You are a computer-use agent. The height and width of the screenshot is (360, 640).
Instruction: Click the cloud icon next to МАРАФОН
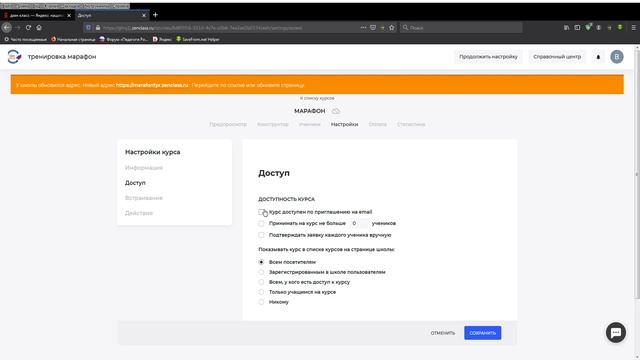point(336,111)
